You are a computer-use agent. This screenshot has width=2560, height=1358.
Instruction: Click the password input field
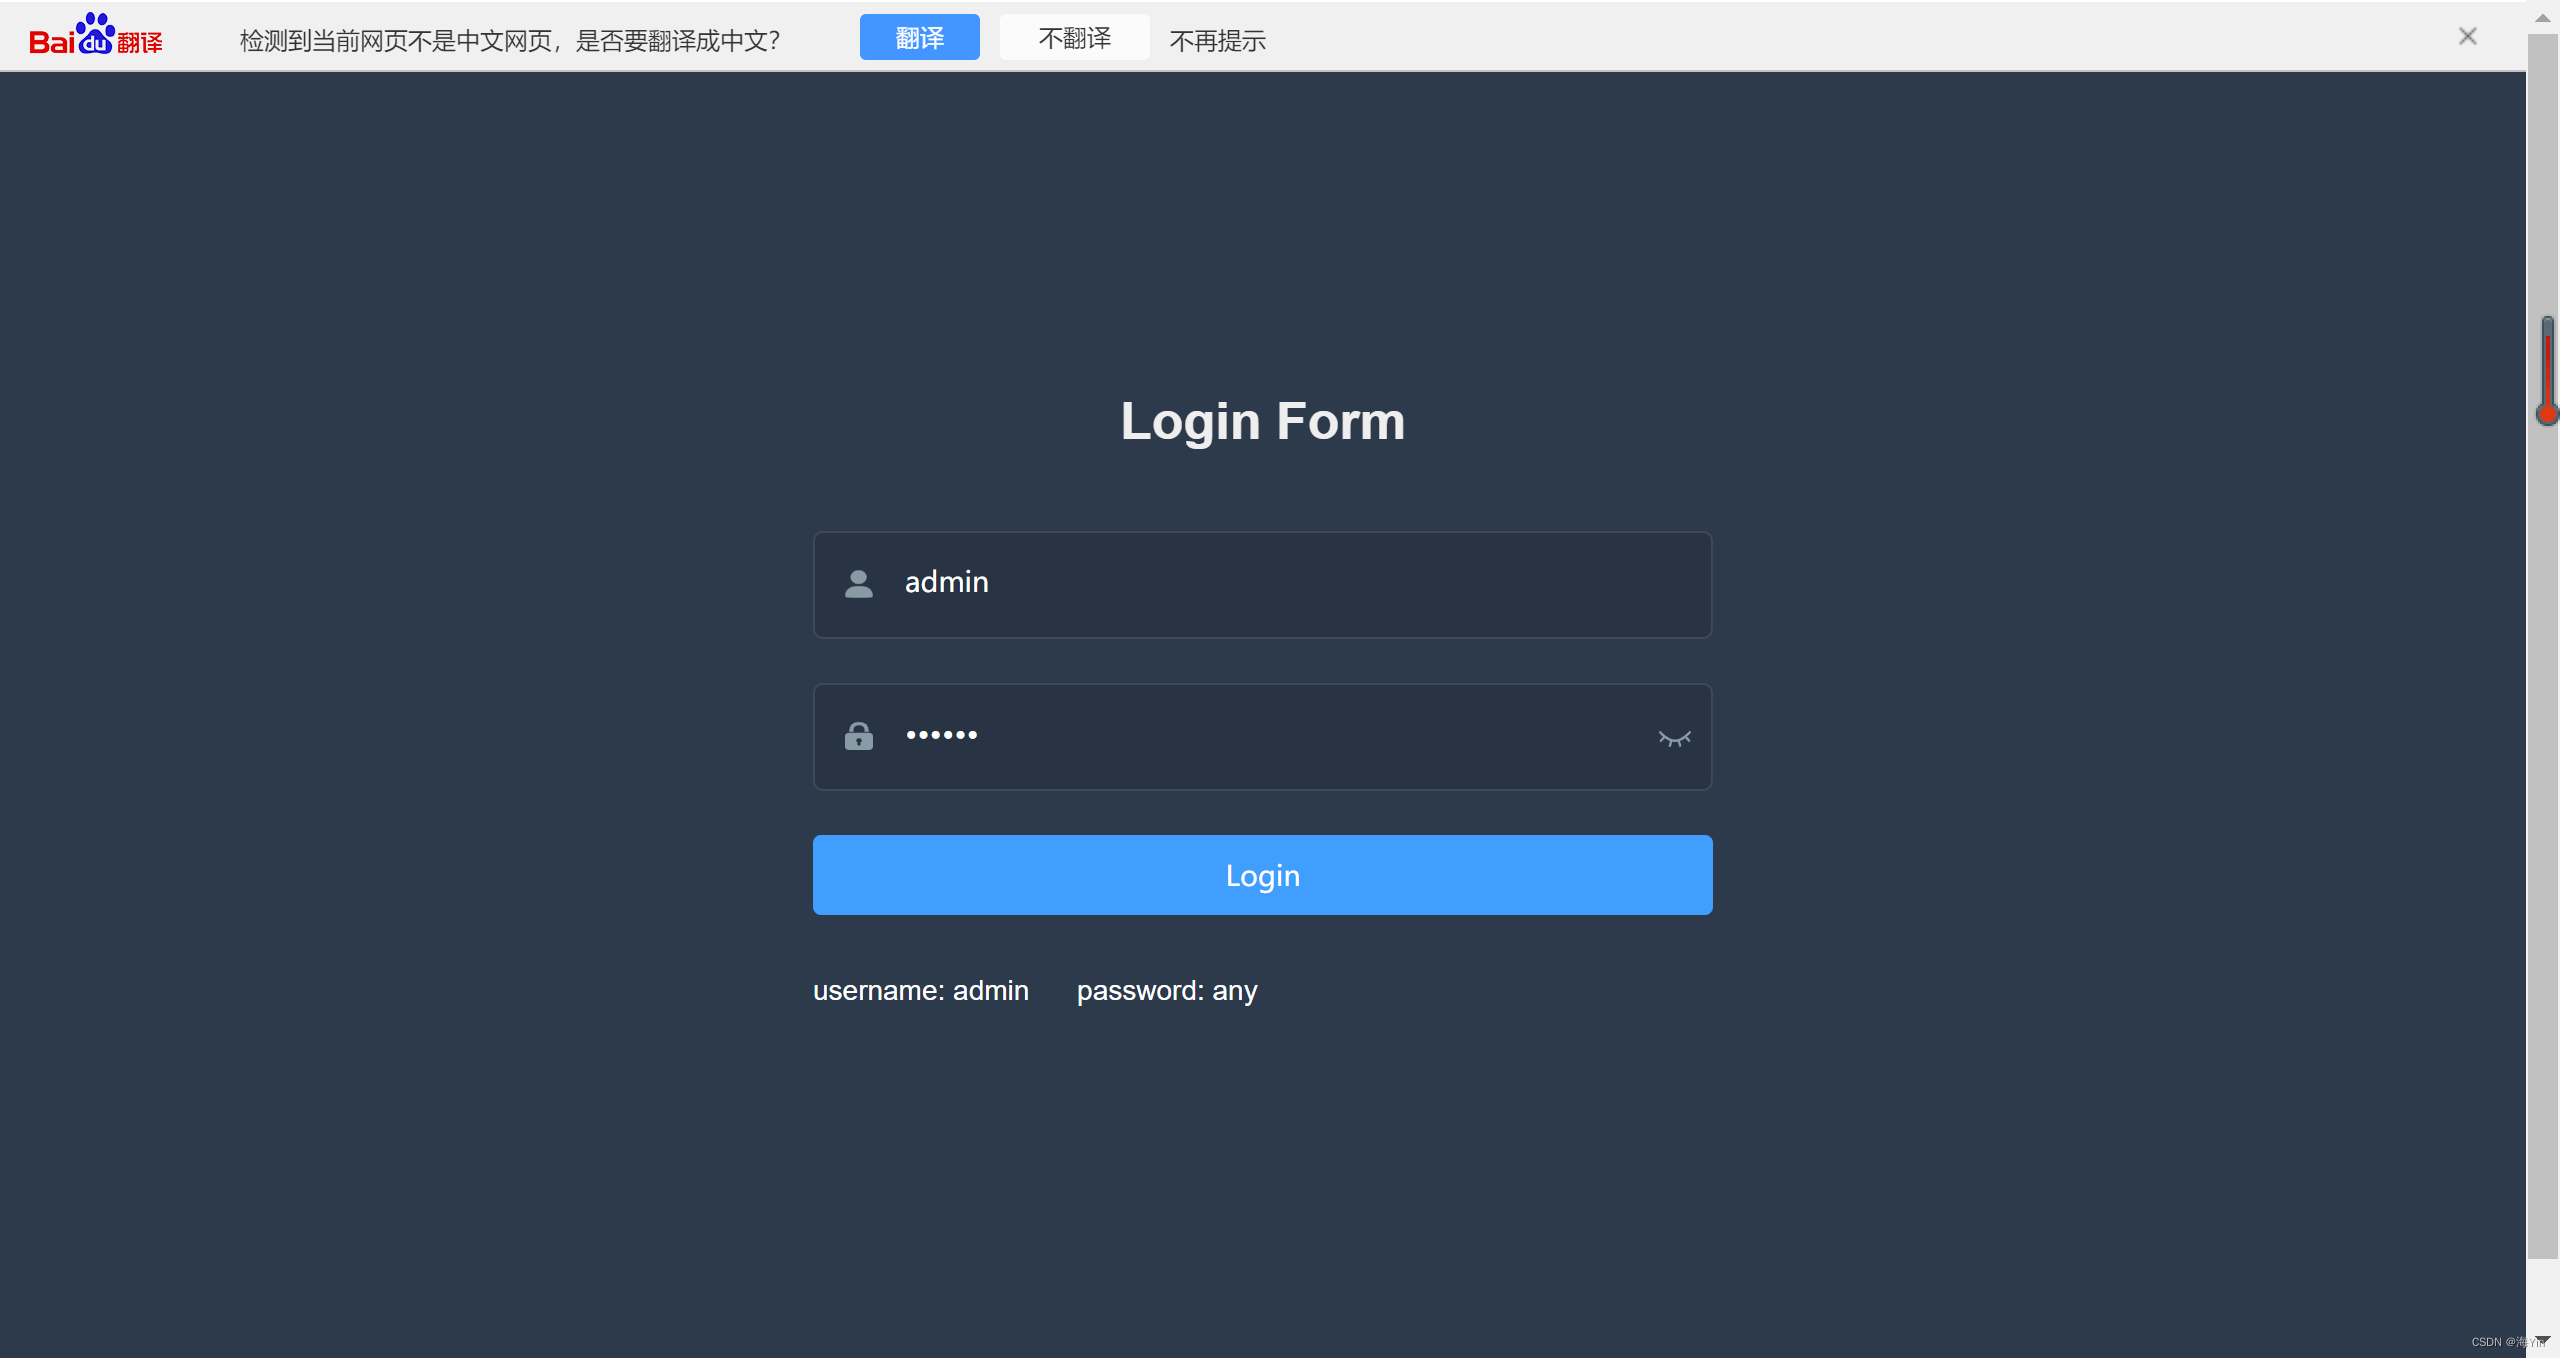click(1260, 735)
